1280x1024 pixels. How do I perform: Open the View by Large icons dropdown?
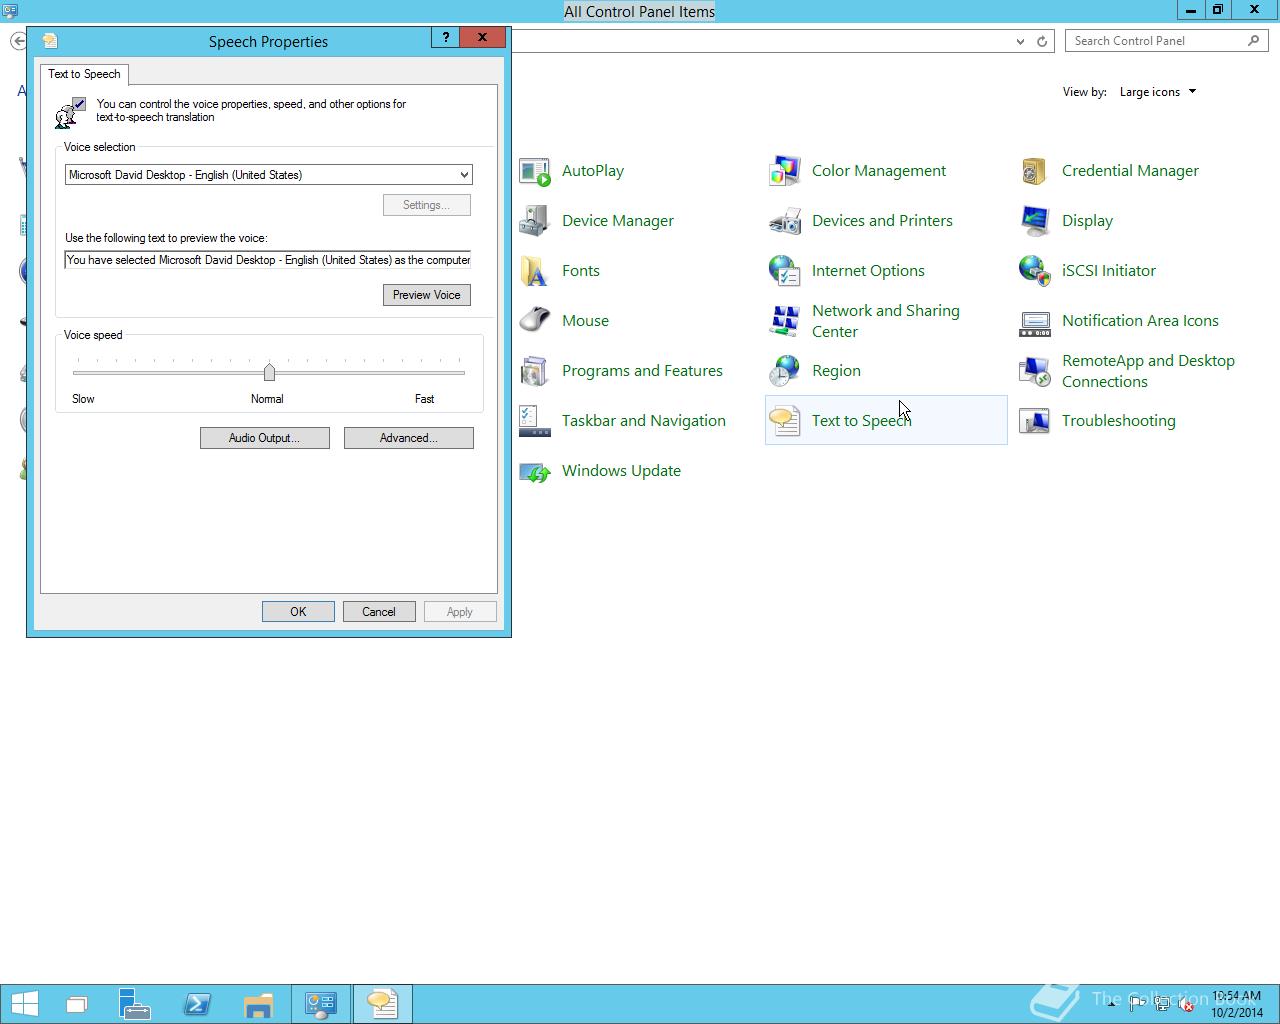click(1158, 92)
